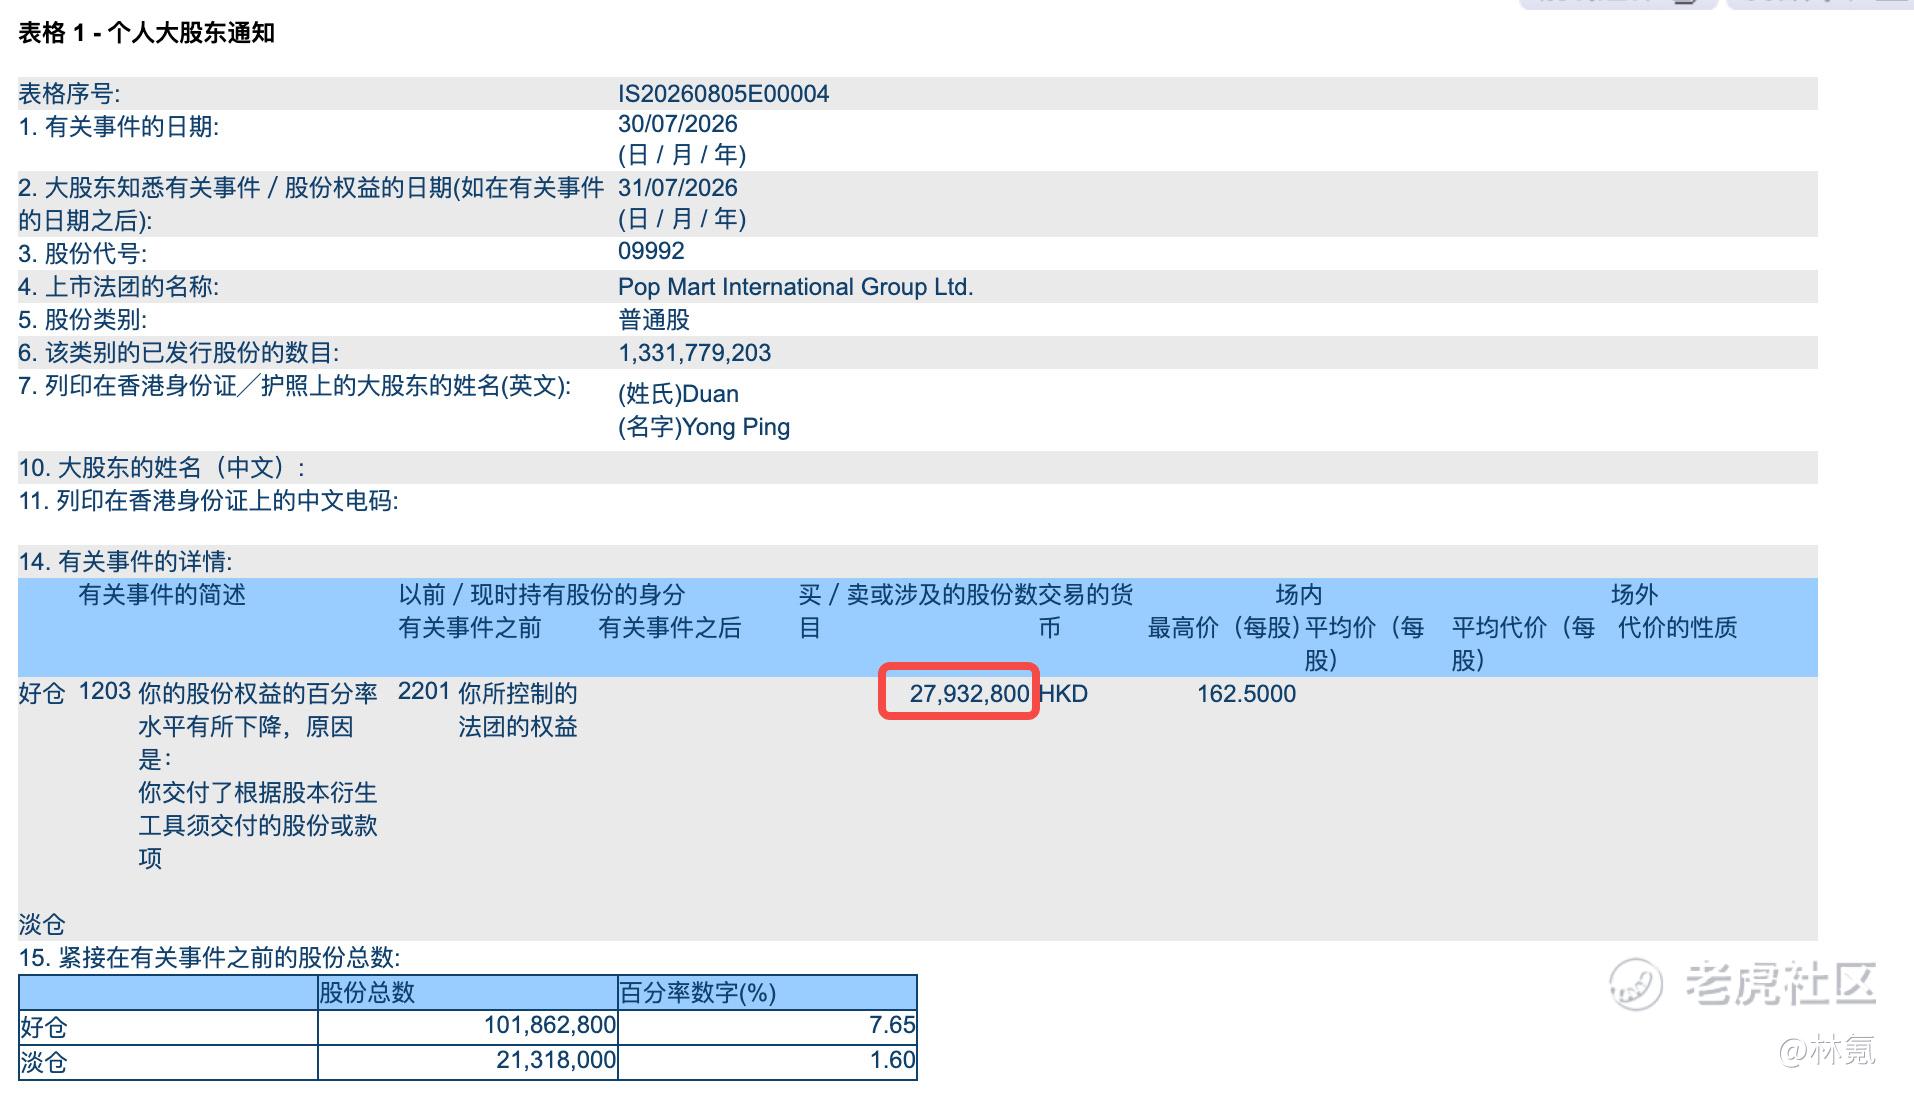The width and height of the screenshot is (1914, 1094).
Task: Select the form serial number IS20260805E00004
Action: pyautogui.click(x=723, y=94)
